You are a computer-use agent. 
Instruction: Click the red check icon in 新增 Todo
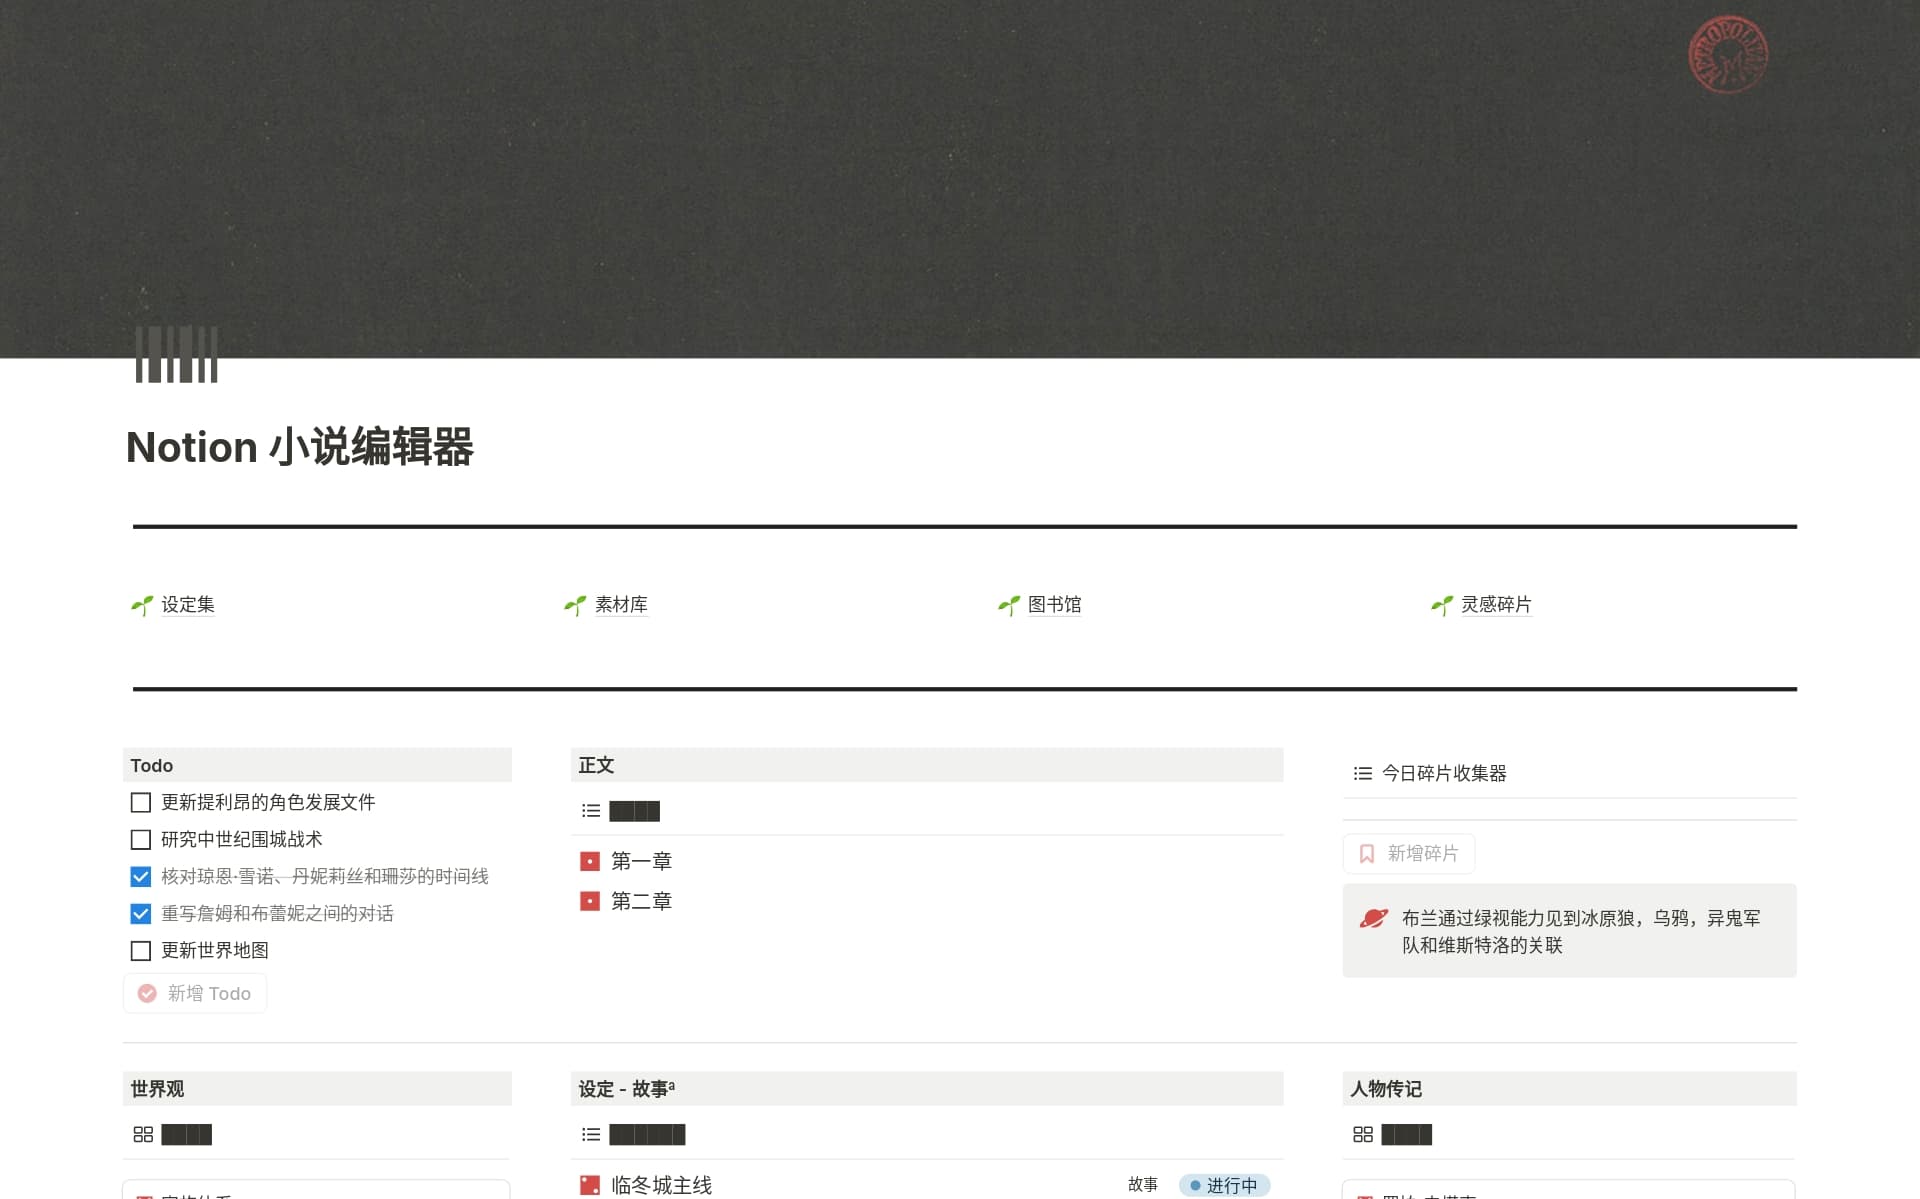click(x=147, y=993)
